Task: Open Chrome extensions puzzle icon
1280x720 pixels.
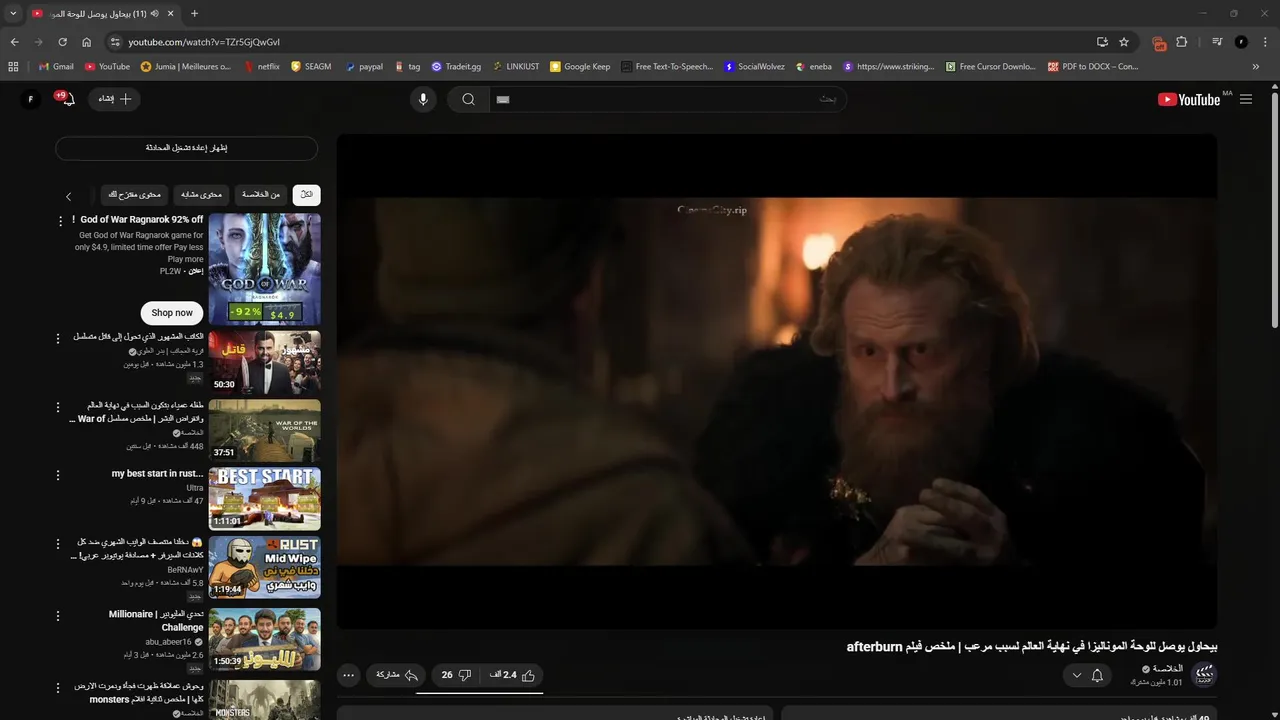Action: pyautogui.click(x=1182, y=42)
